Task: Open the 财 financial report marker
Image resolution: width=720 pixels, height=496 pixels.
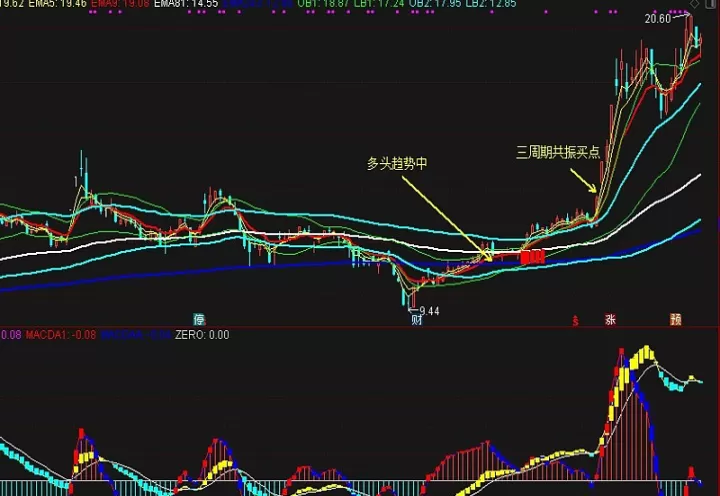Action: click(x=416, y=319)
